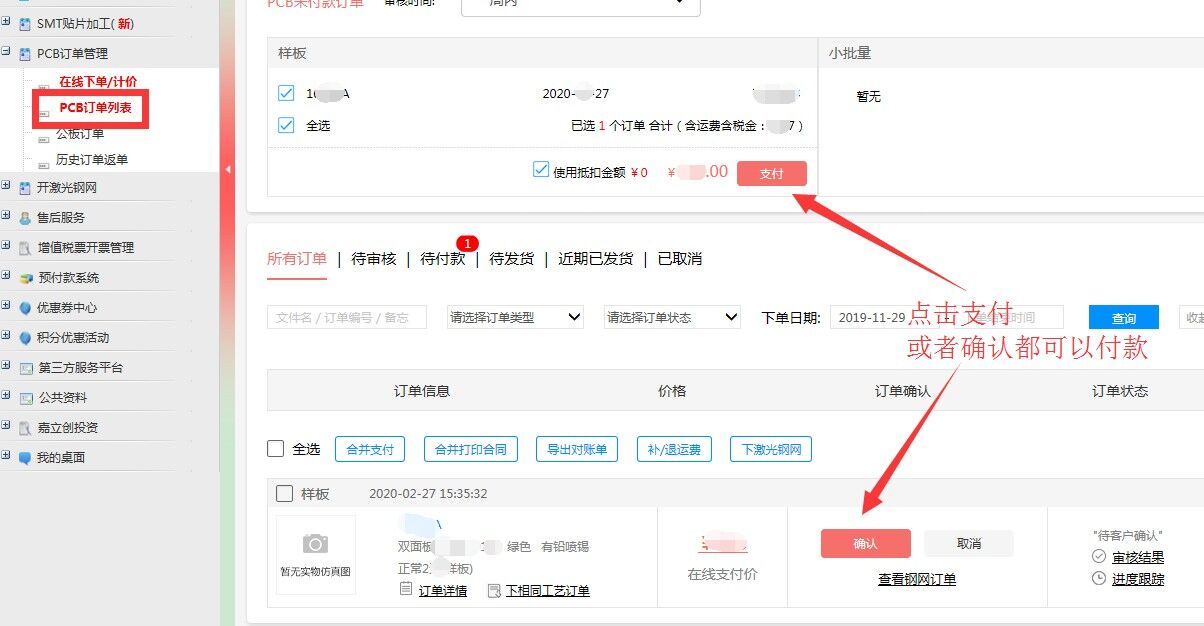The image size is (1204, 626).
Task: Switch to the 待付款 tab
Action: click(x=443, y=259)
